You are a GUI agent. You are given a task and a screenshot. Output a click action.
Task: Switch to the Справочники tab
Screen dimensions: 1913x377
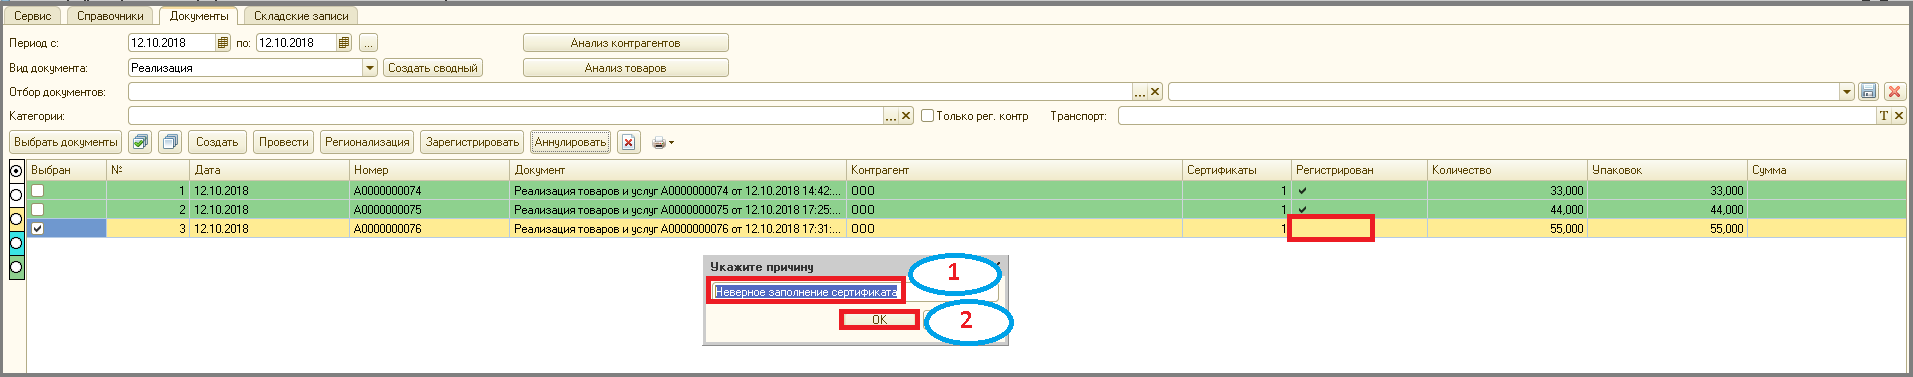(110, 16)
